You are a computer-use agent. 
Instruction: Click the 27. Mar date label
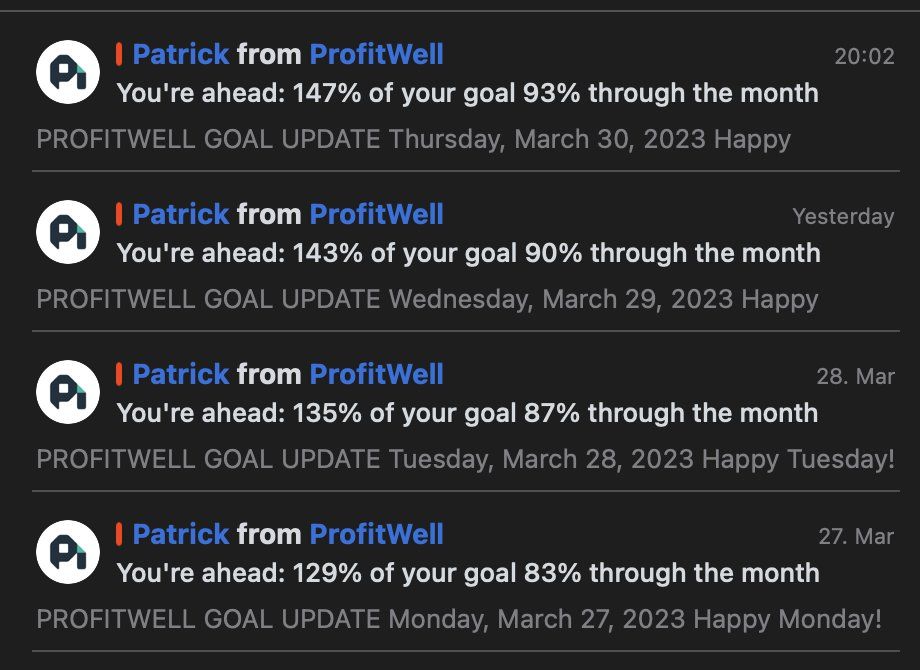pos(856,537)
